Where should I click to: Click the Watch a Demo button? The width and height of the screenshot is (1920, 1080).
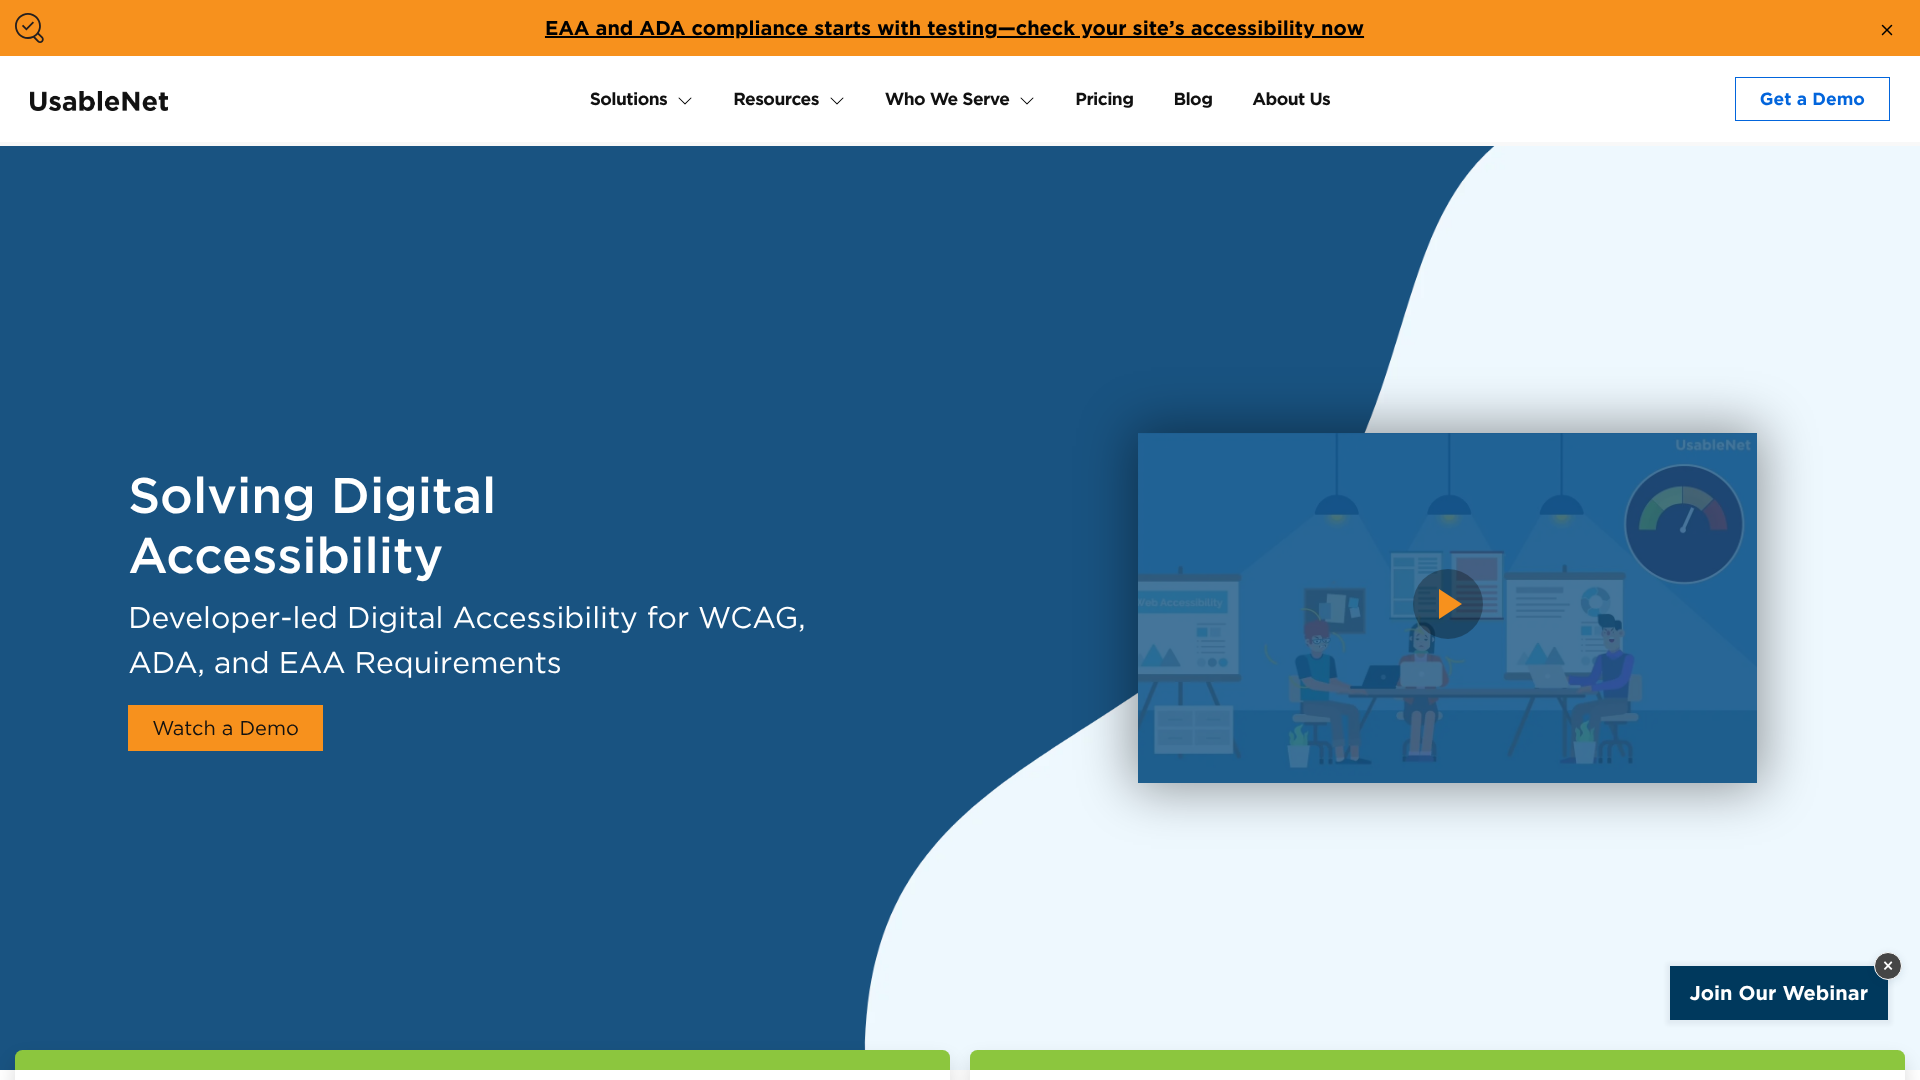pyautogui.click(x=225, y=728)
